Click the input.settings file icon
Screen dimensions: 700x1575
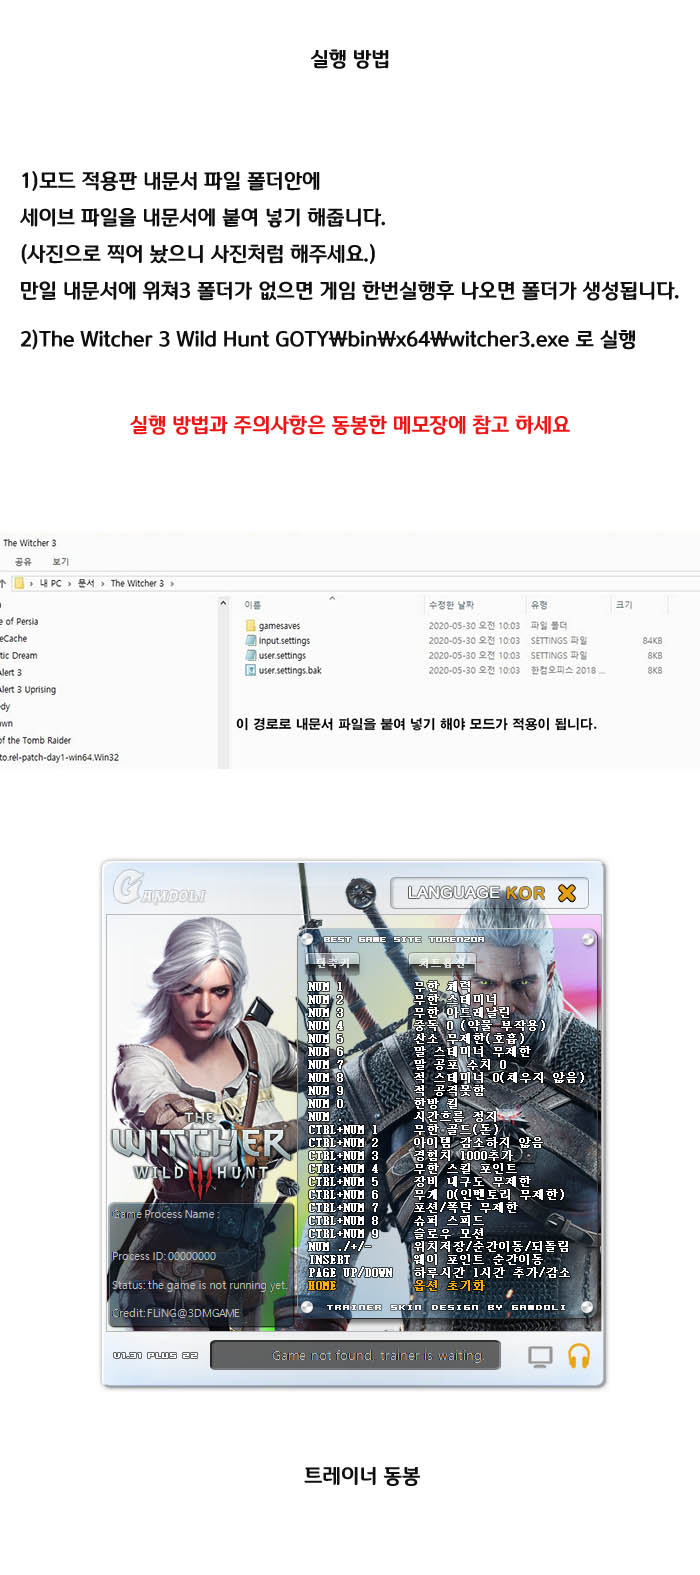pos(250,641)
